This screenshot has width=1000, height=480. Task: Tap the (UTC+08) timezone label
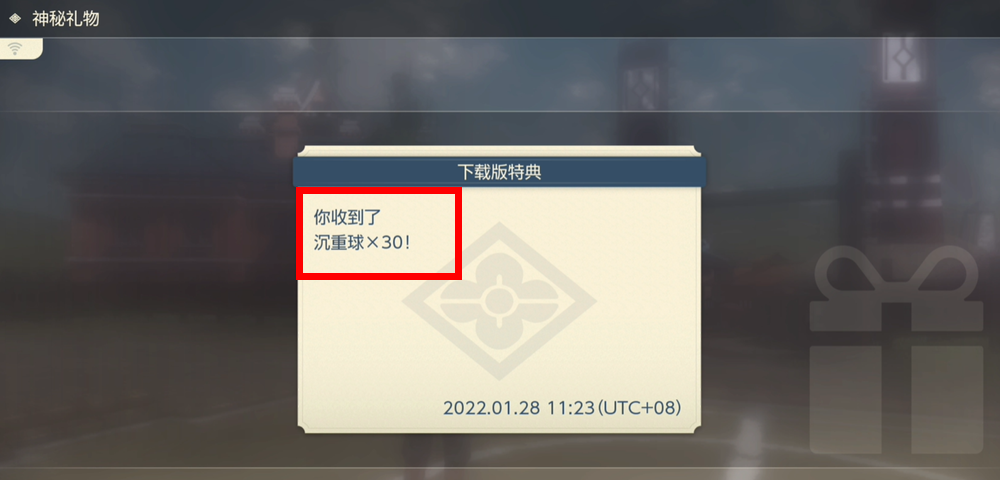(638, 408)
